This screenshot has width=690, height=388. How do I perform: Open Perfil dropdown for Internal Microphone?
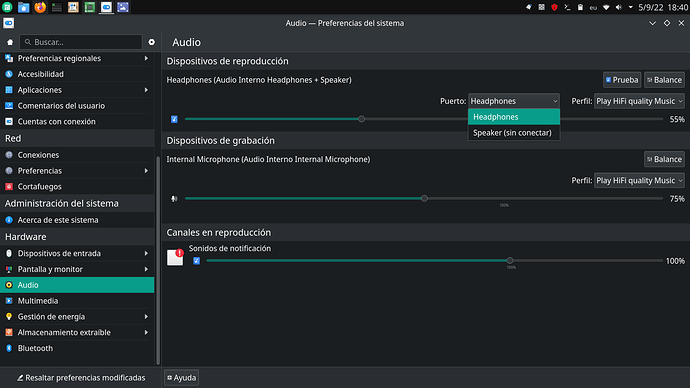(639, 181)
